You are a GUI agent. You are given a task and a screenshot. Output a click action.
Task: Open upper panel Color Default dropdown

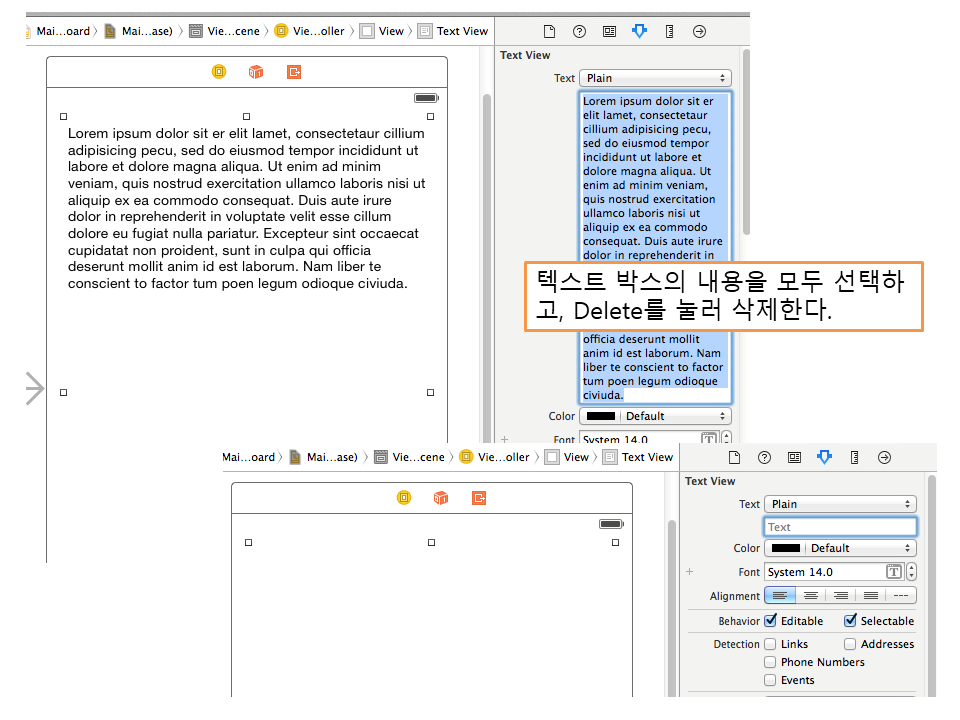click(655, 416)
